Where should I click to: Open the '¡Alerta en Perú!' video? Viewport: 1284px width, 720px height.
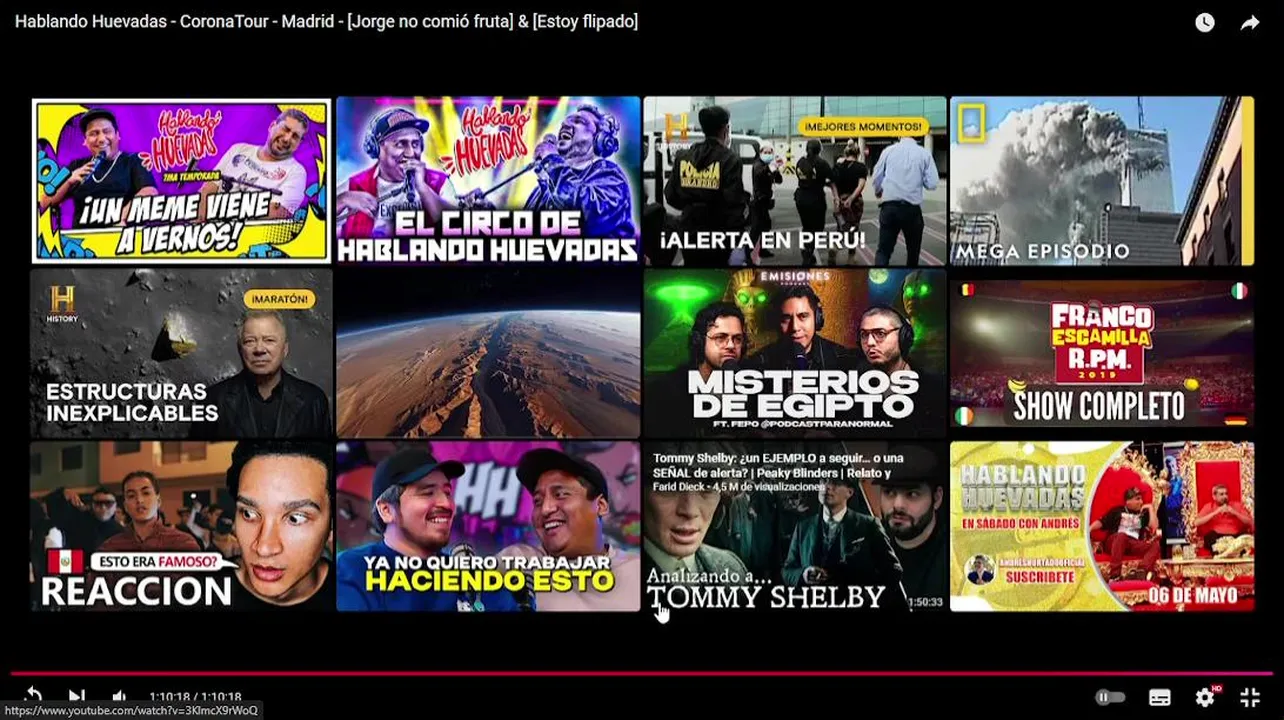[795, 181]
